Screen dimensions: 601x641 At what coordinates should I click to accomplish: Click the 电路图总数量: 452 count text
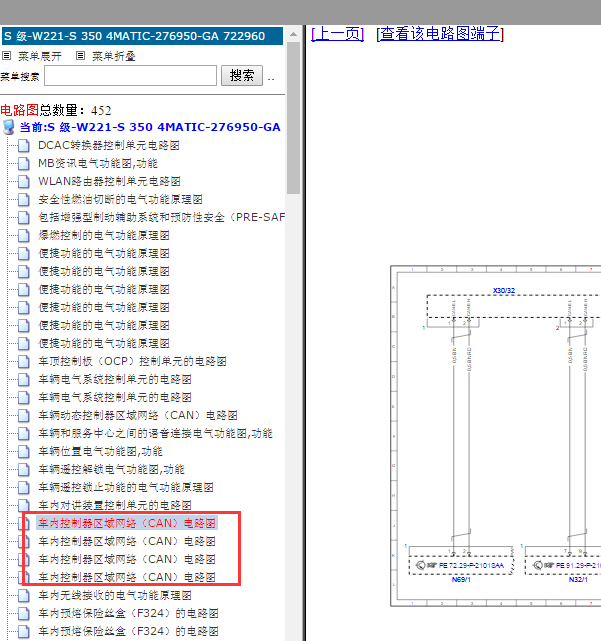pos(56,110)
